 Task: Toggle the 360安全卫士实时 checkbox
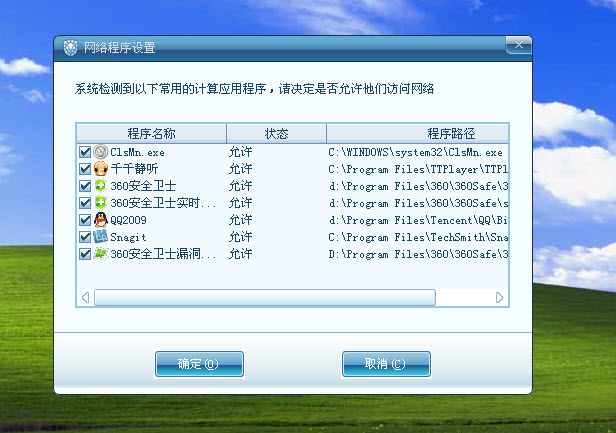pos(85,203)
